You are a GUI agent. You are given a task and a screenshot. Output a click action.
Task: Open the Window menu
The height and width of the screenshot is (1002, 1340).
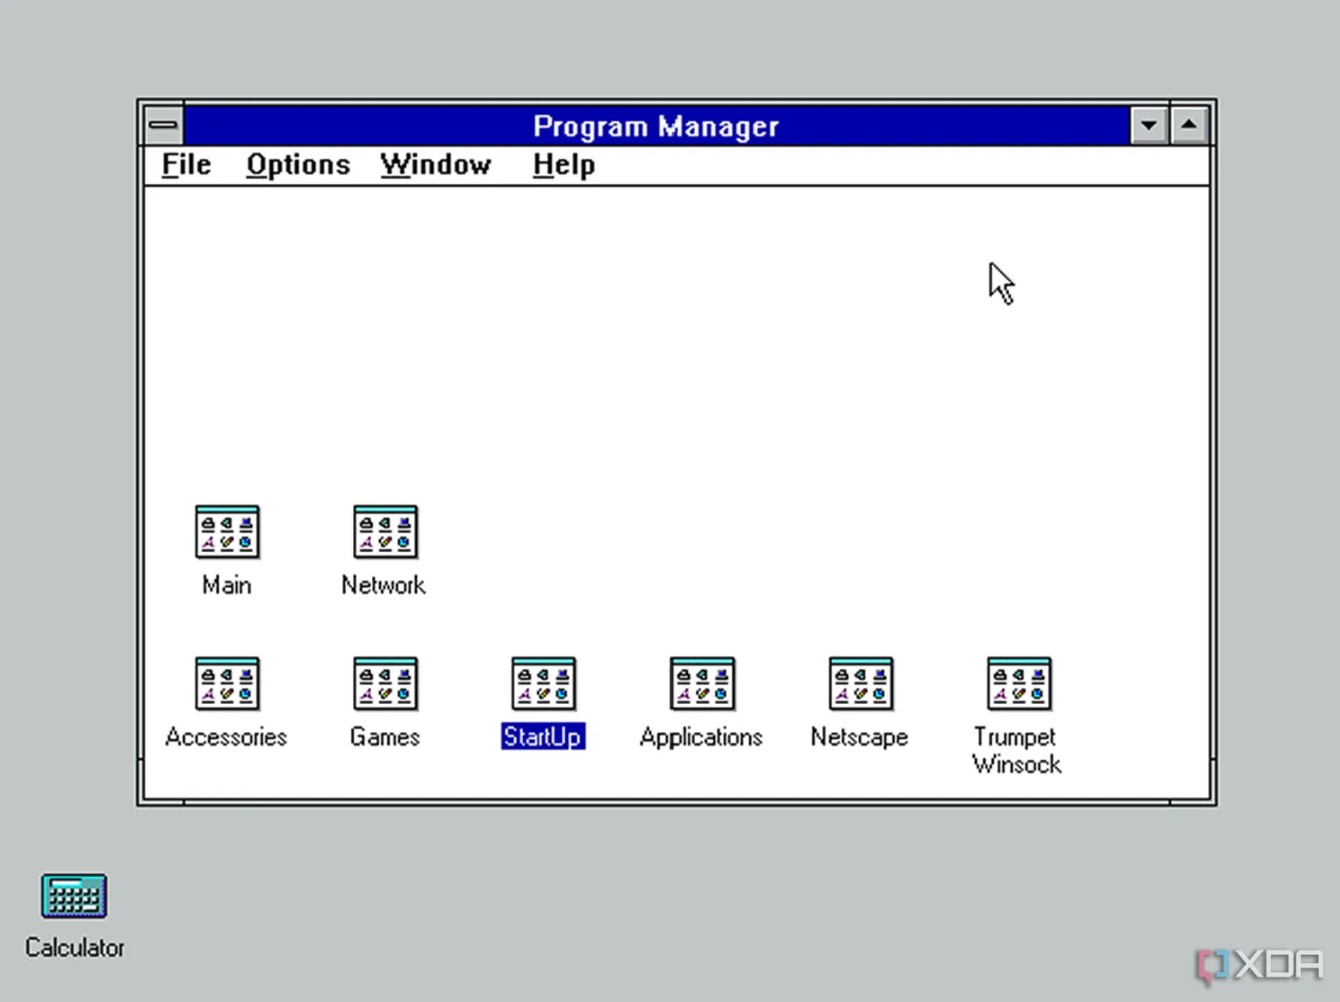click(436, 164)
